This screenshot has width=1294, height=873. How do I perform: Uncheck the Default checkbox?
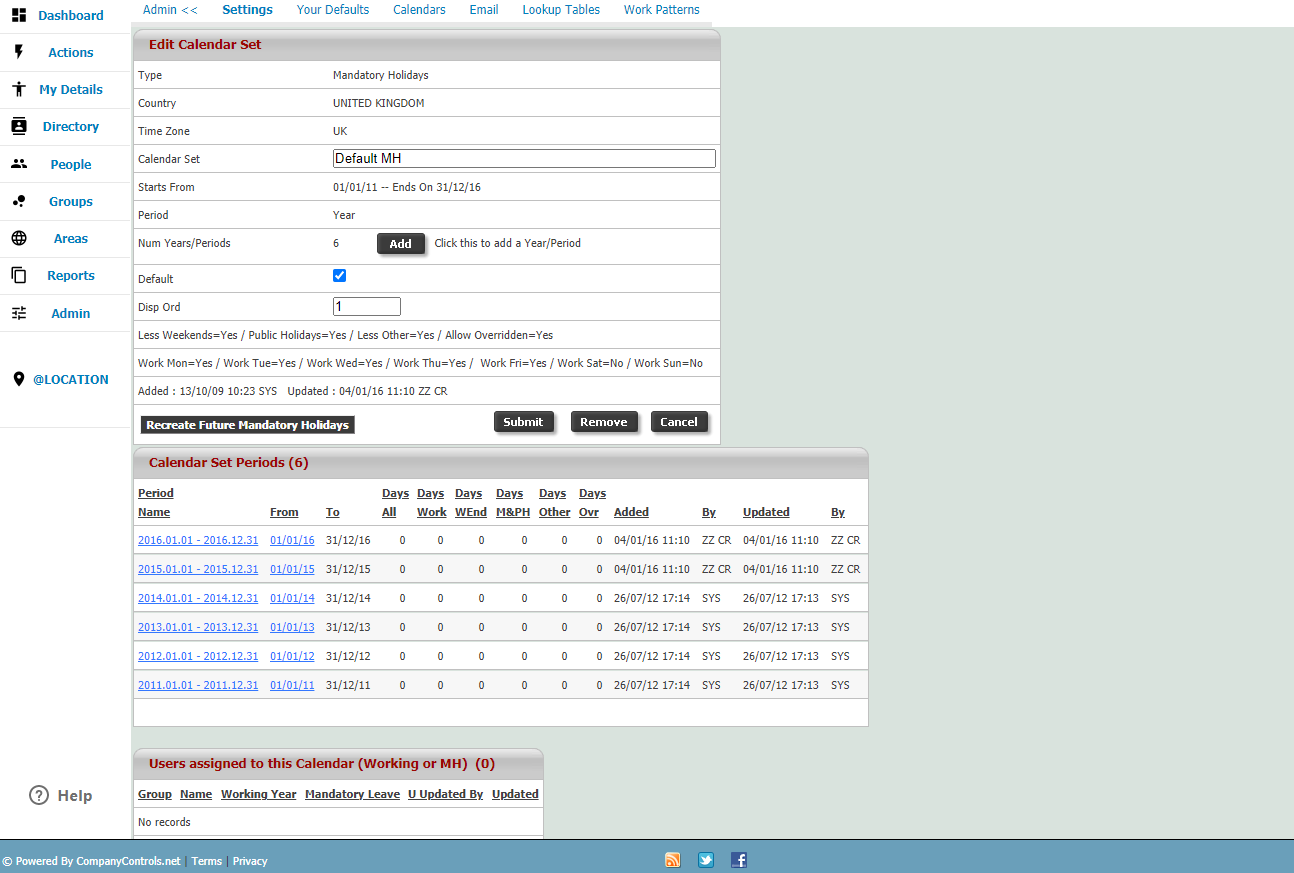click(339, 276)
